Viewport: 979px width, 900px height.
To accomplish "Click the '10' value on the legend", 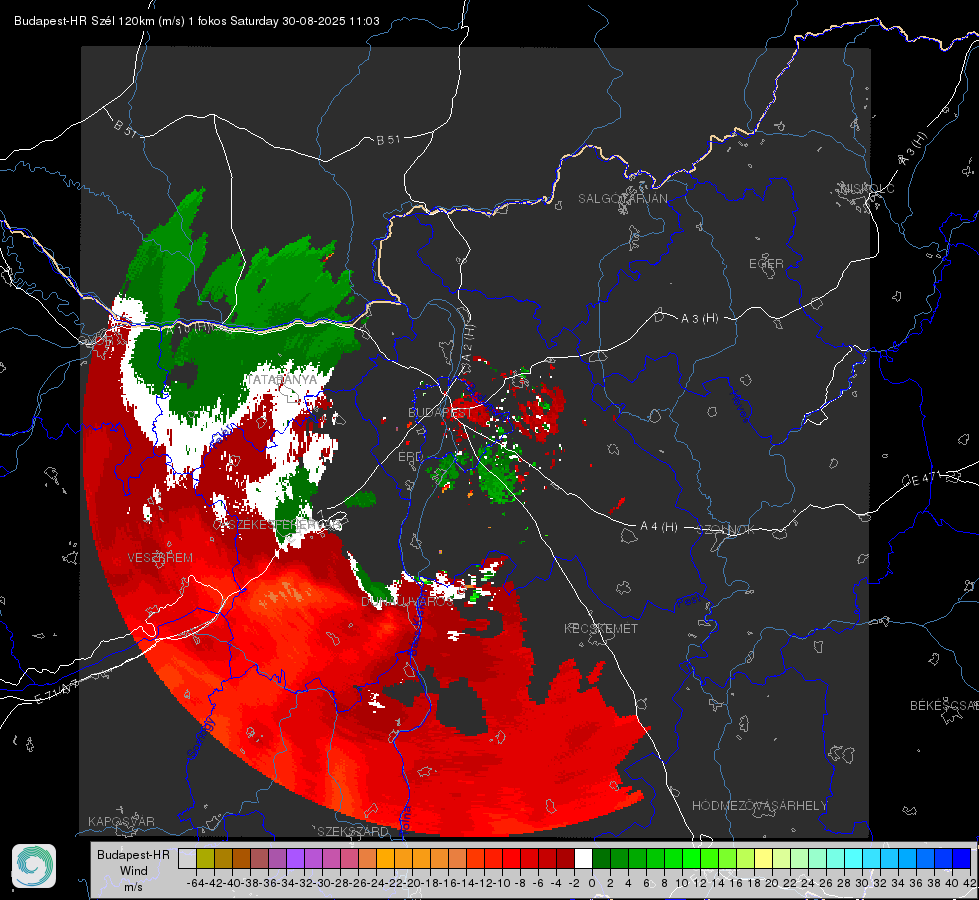I will [682, 883].
